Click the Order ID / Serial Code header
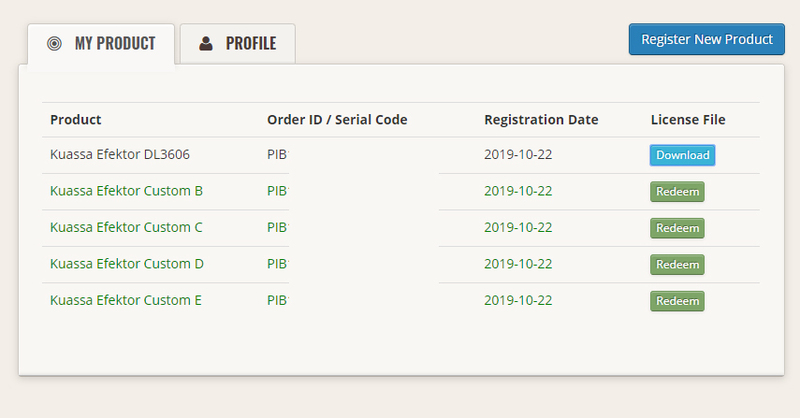 click(x=337, y=120)
